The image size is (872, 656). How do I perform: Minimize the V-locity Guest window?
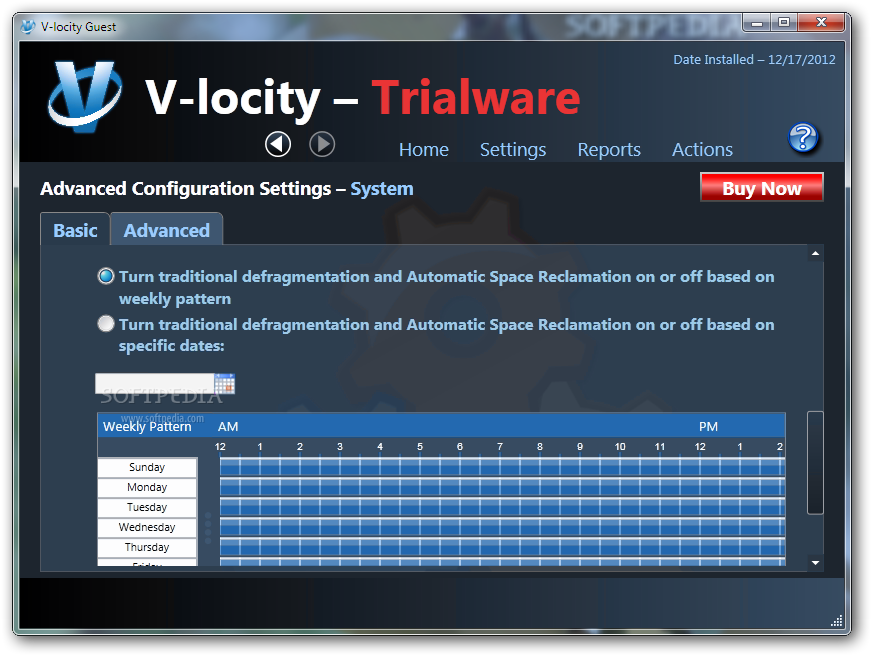(757, 23)
